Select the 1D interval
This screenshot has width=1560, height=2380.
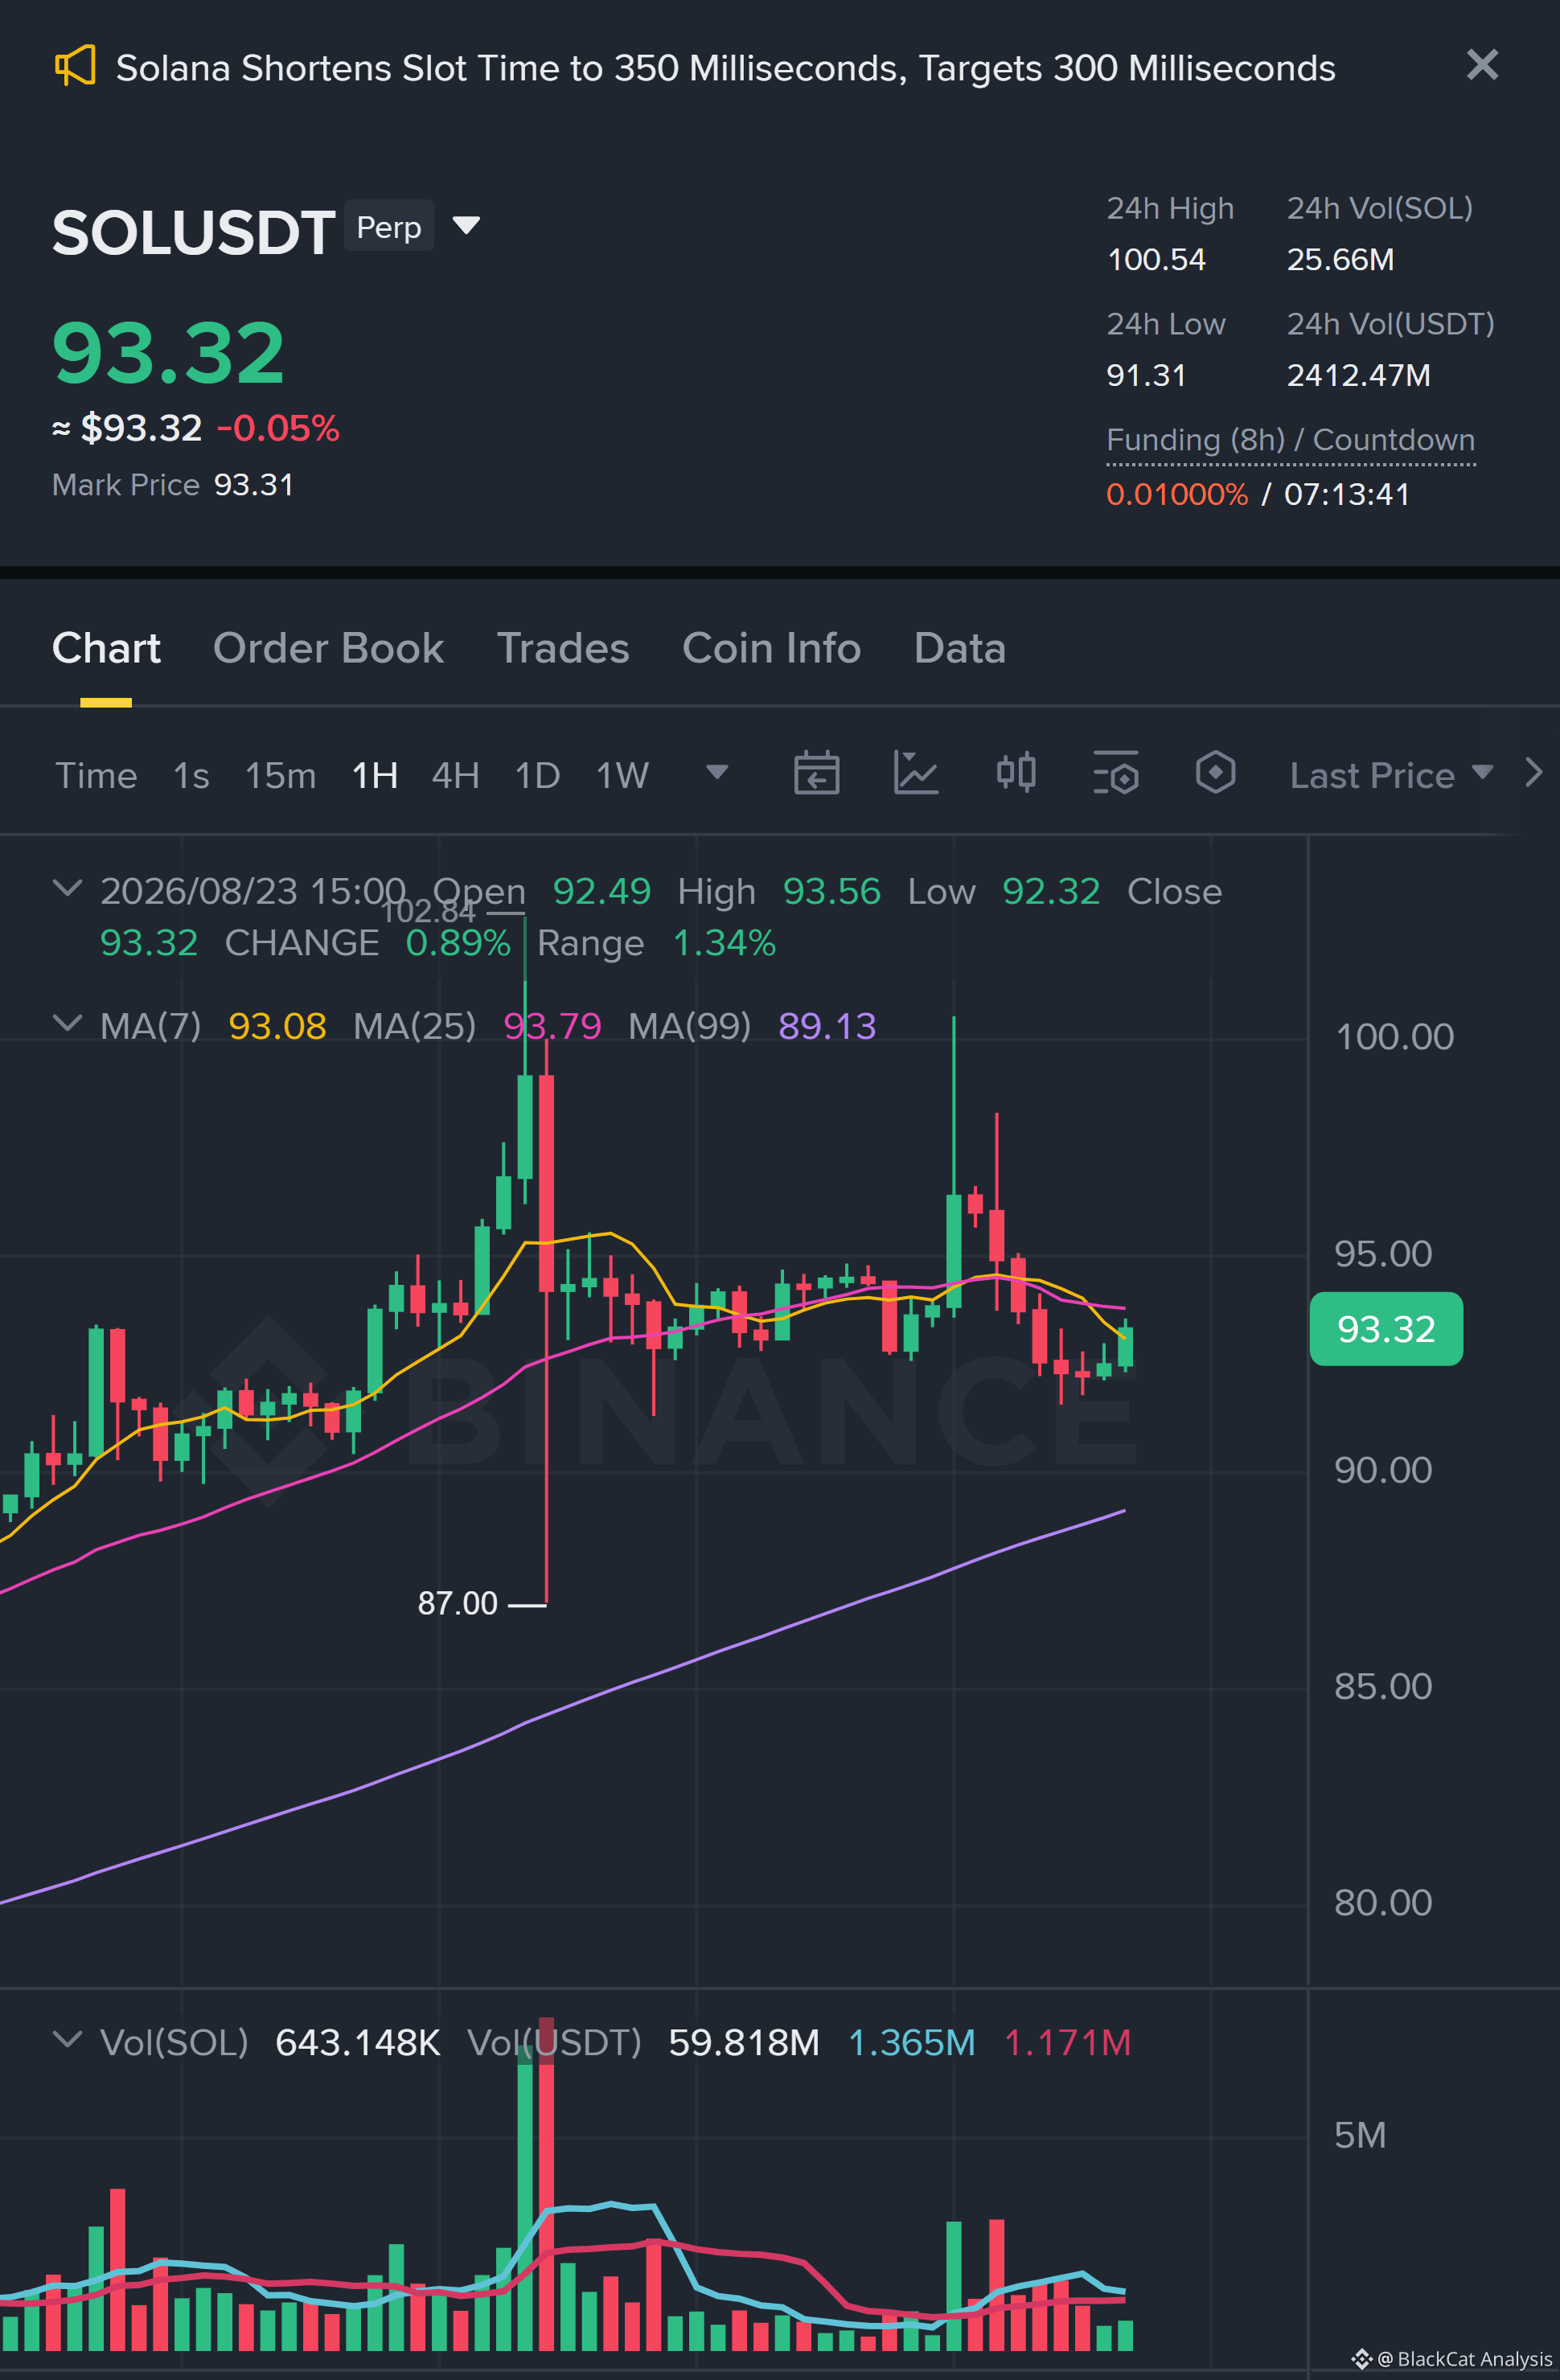pos(537,775)
